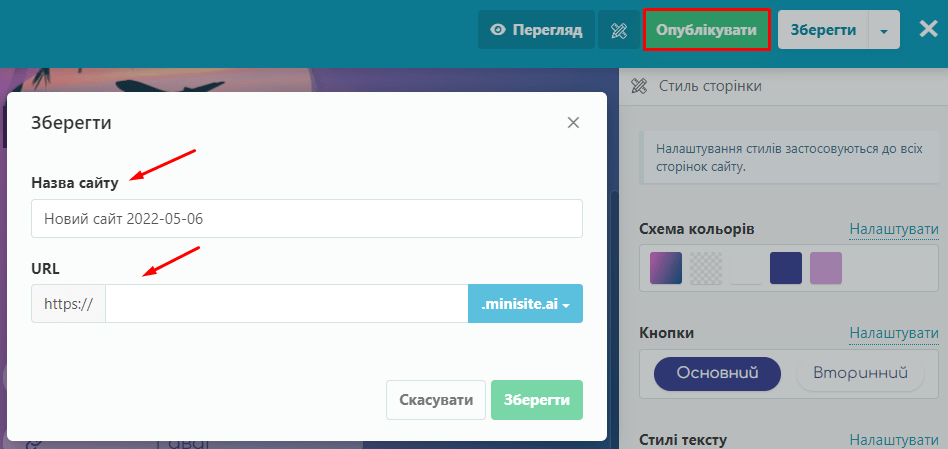This screenshot has height=449, width=948.
Task: Click the Стилі тексту heading
Action: (x=683, y=440)
